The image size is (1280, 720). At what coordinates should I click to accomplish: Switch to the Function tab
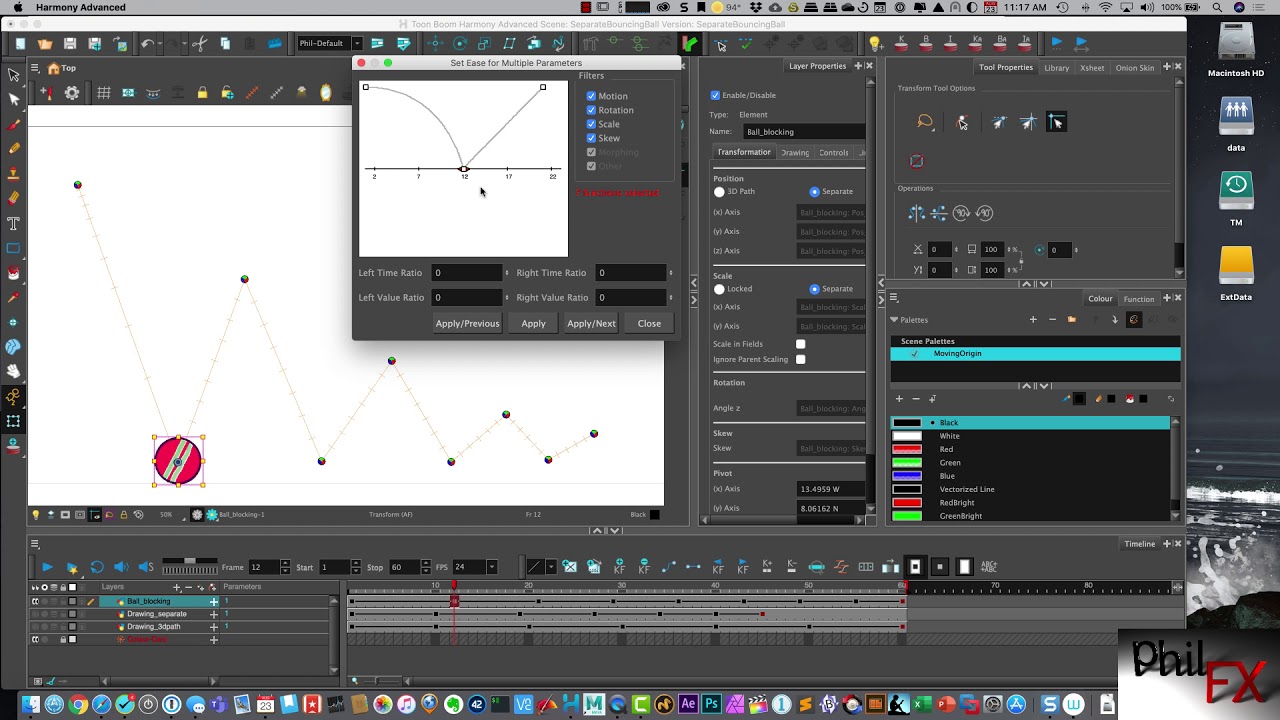(1138, 299)
